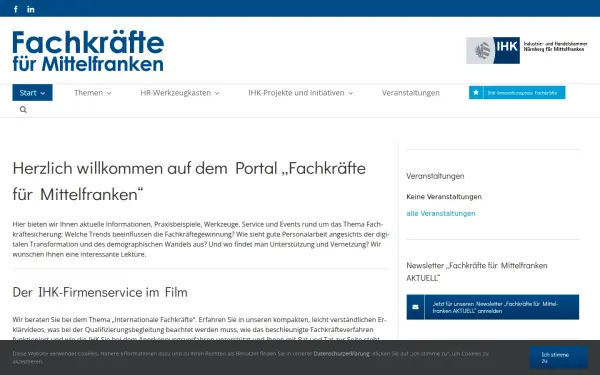The image size is (600, 375).
Task: Click the Keine Veranstaltungen text
Action: click(x=444, y=197)
